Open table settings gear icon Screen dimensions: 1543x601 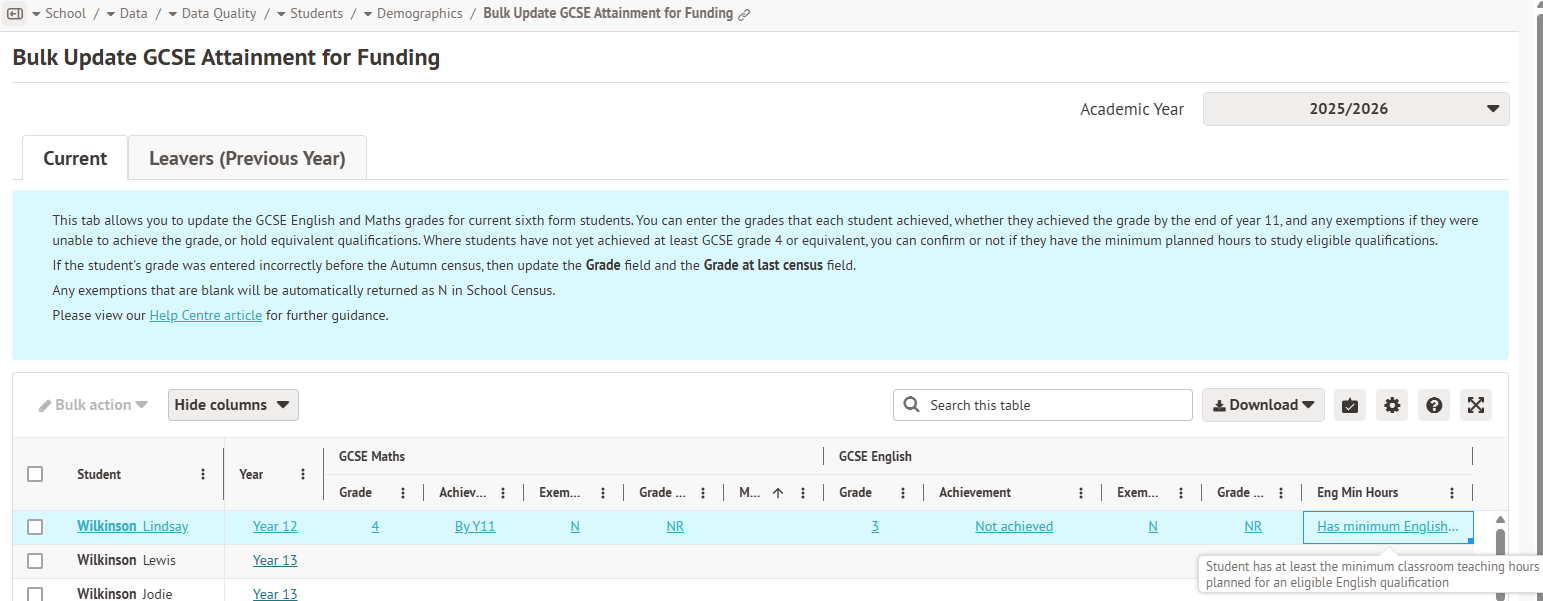(1392, 405)
